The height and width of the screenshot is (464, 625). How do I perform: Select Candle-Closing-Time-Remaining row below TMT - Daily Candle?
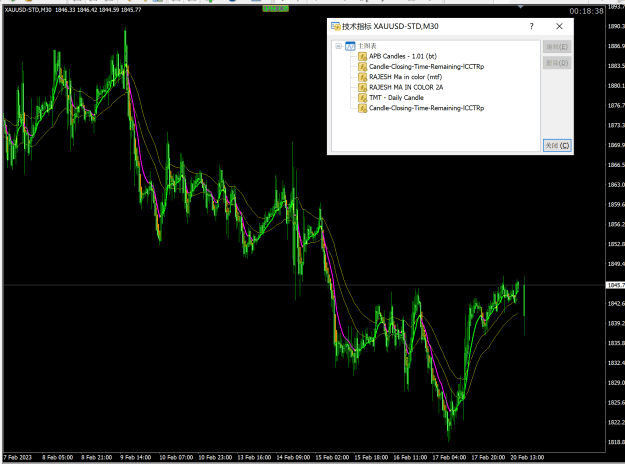[x=426, y=108]
